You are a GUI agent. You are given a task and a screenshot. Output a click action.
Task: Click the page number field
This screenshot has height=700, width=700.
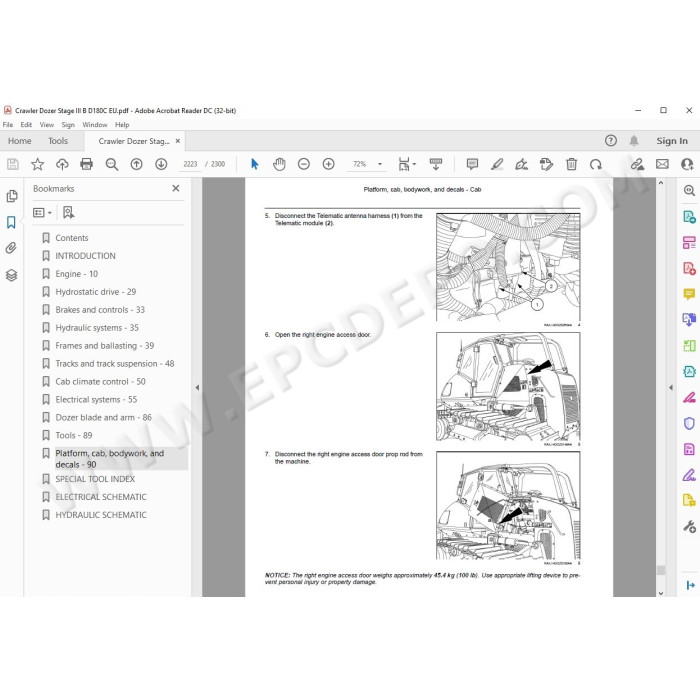[190, 164]
